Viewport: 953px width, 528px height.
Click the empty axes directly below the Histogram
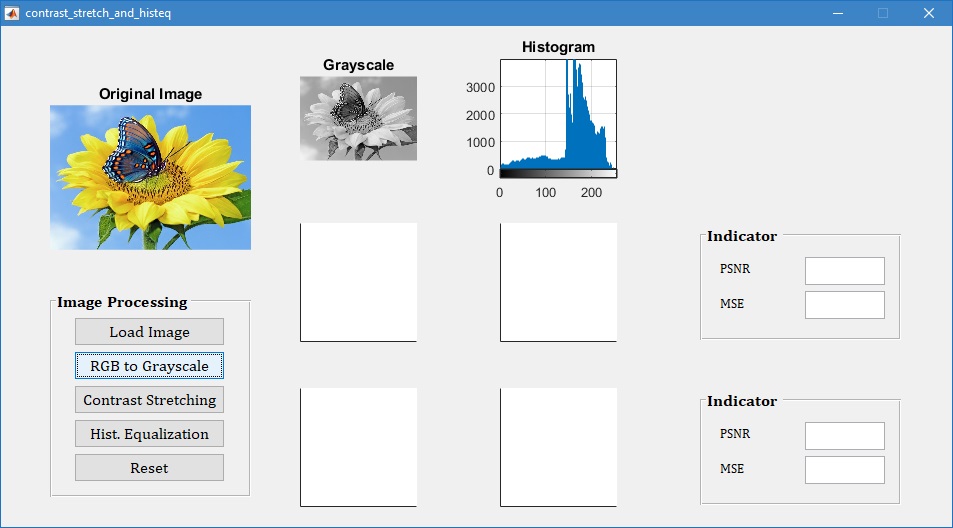[x=558, y=282]
